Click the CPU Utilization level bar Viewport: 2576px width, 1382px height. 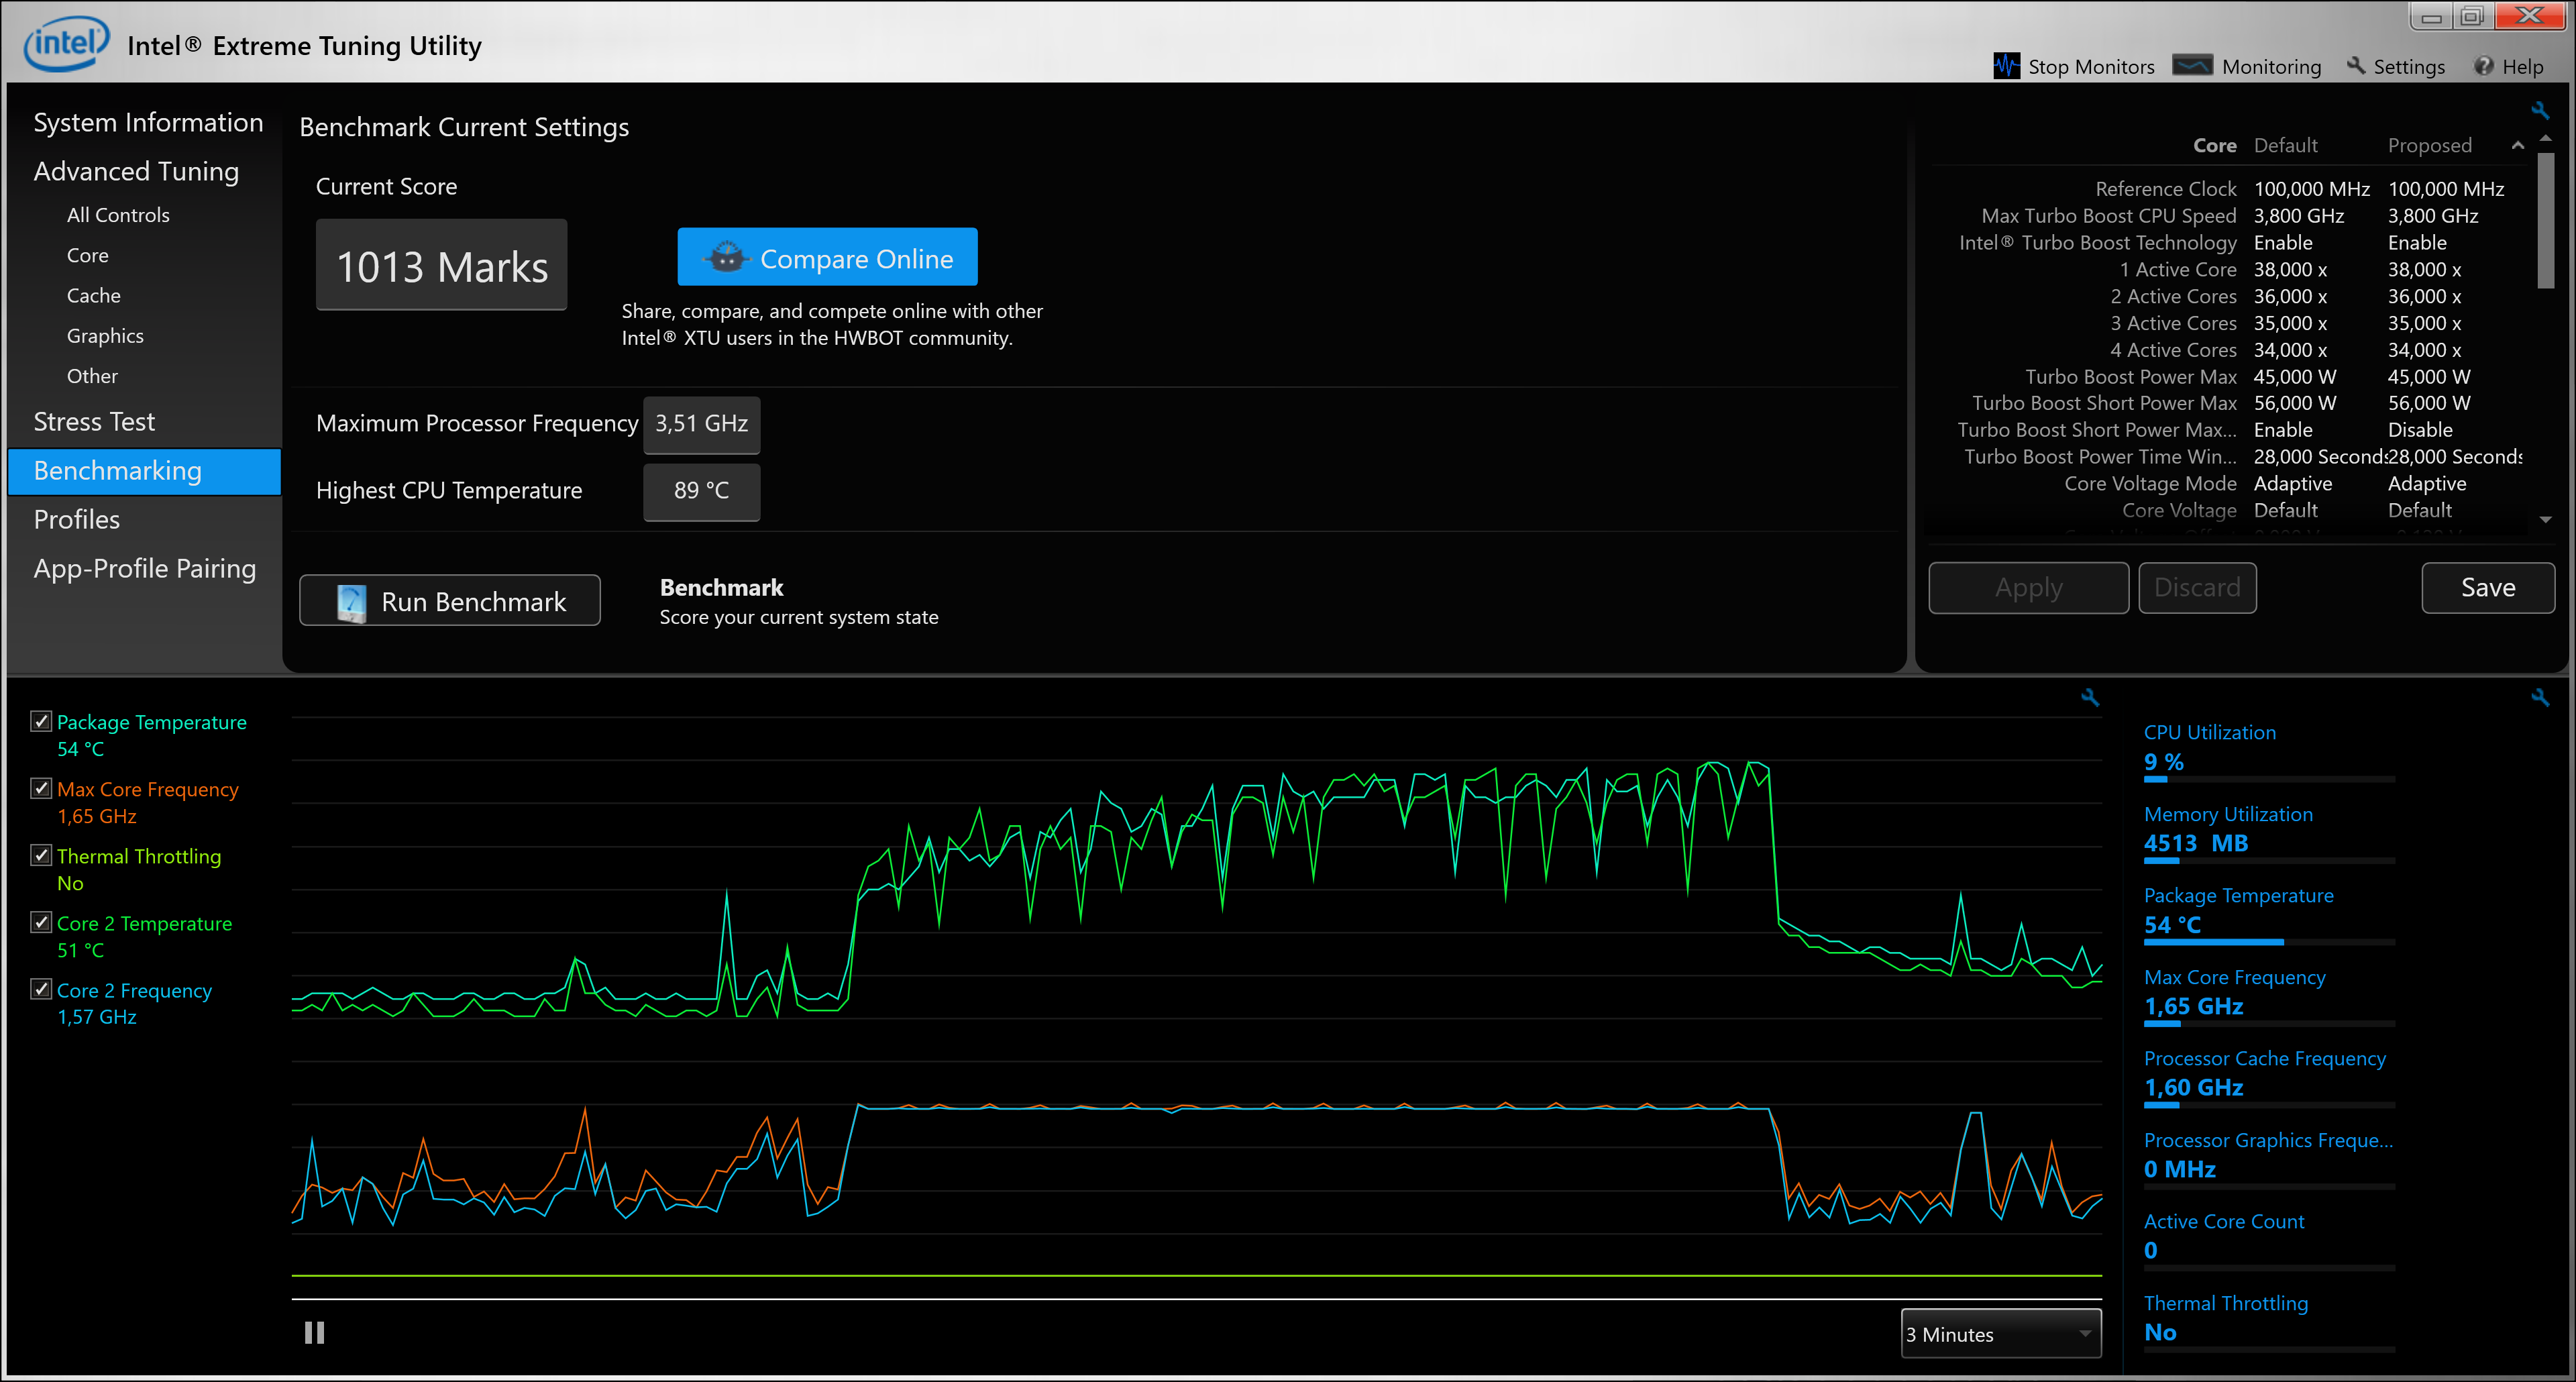[2269, 779]
